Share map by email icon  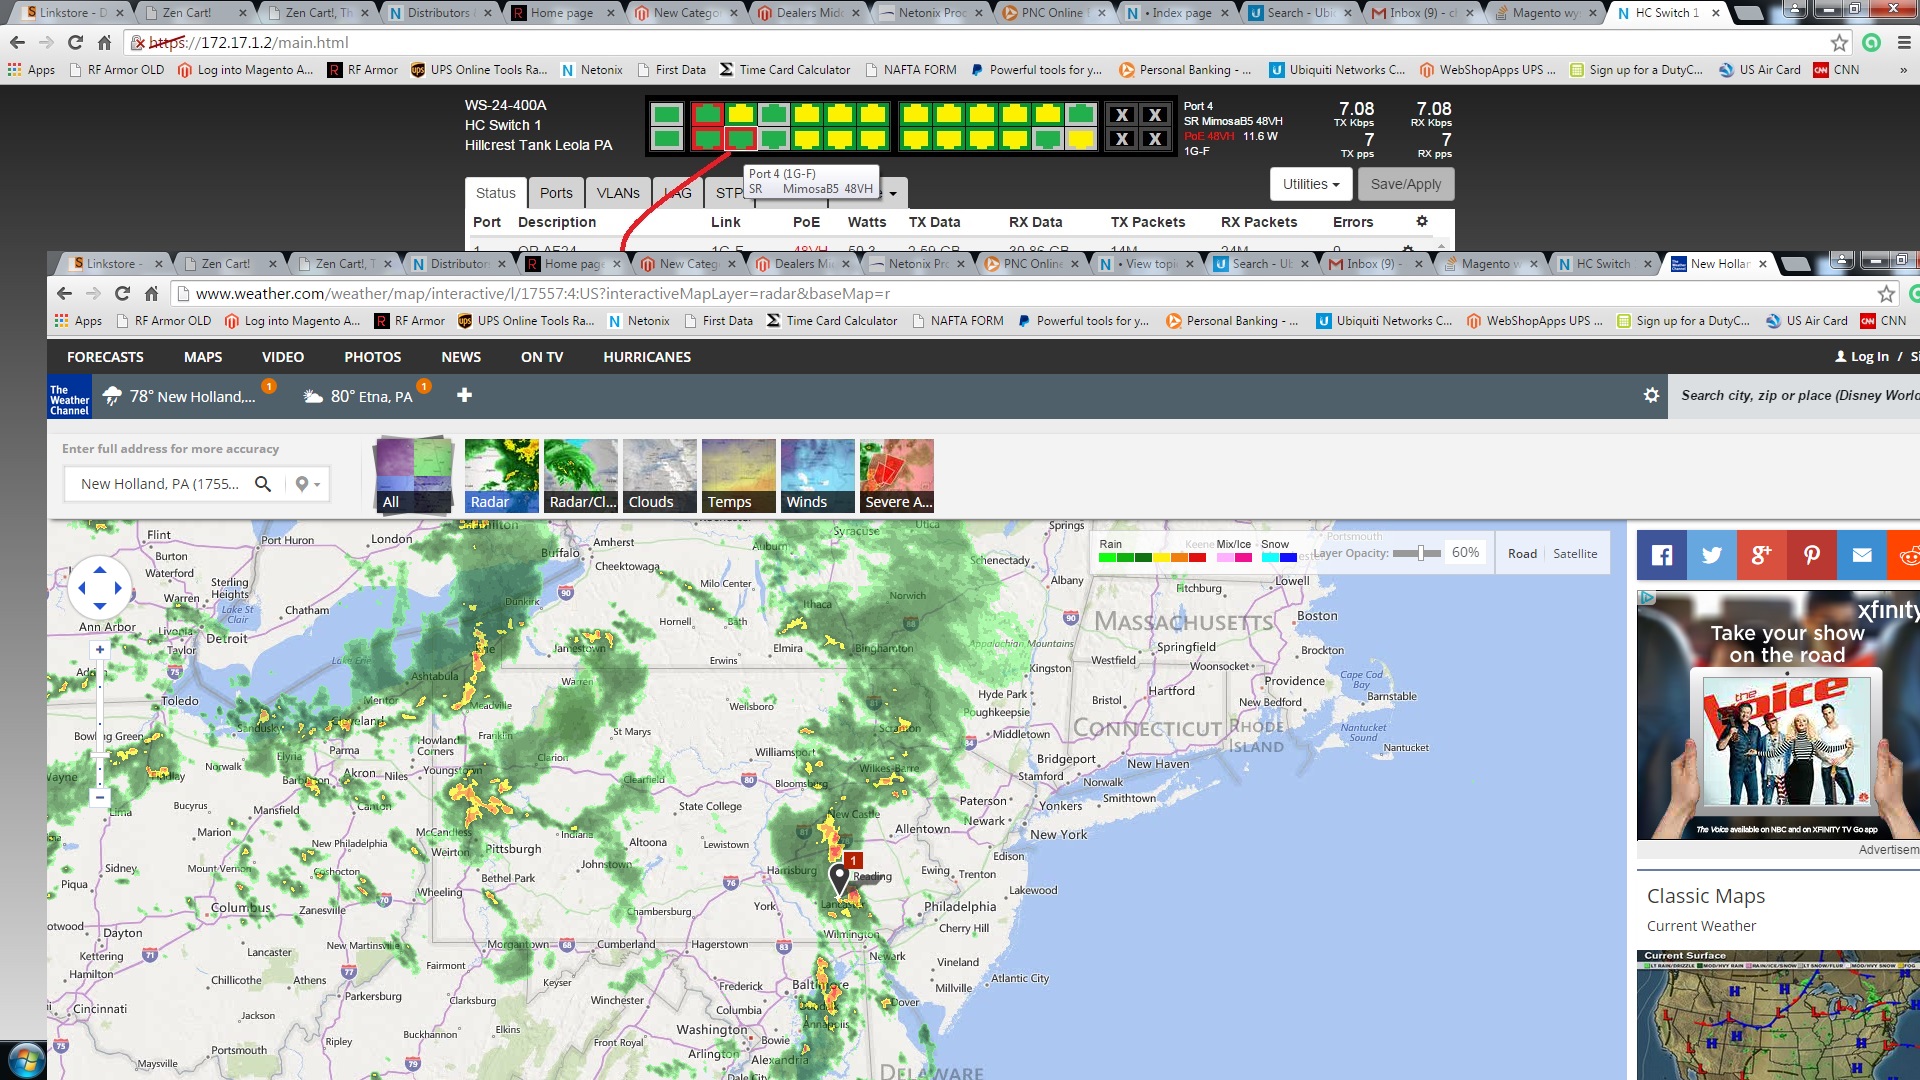coord(1862,555)
